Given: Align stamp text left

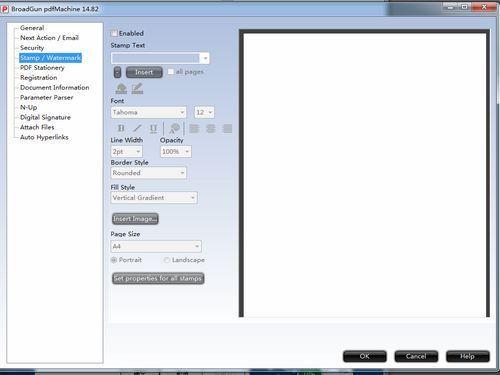Looking at the screenshot, I should click(194, 128).
